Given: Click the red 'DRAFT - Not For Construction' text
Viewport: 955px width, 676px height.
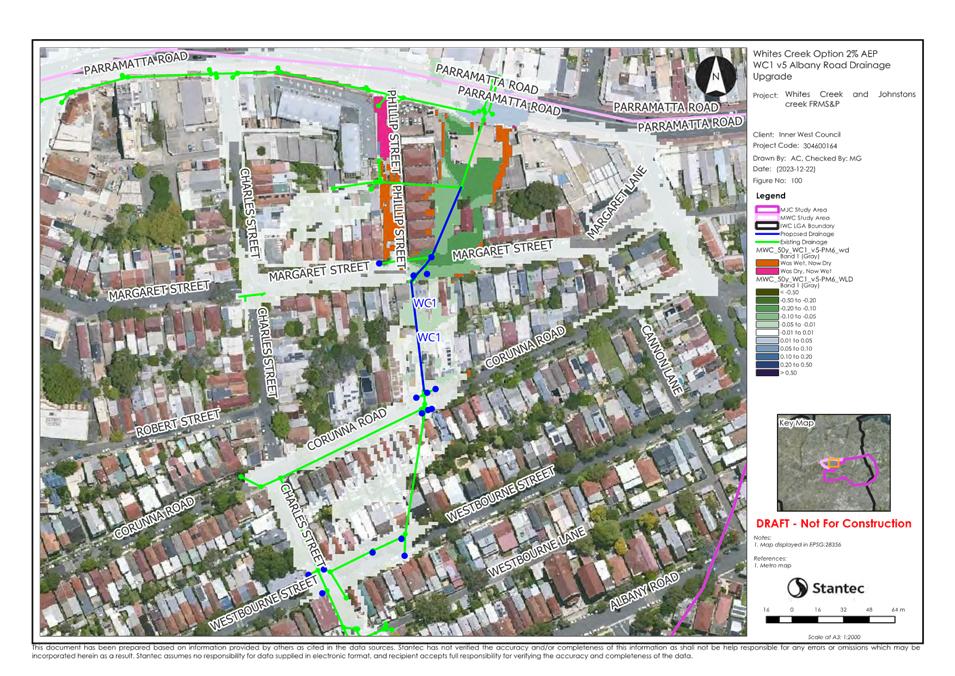Looking at the screenshot, I should click(x=833, y=524).
